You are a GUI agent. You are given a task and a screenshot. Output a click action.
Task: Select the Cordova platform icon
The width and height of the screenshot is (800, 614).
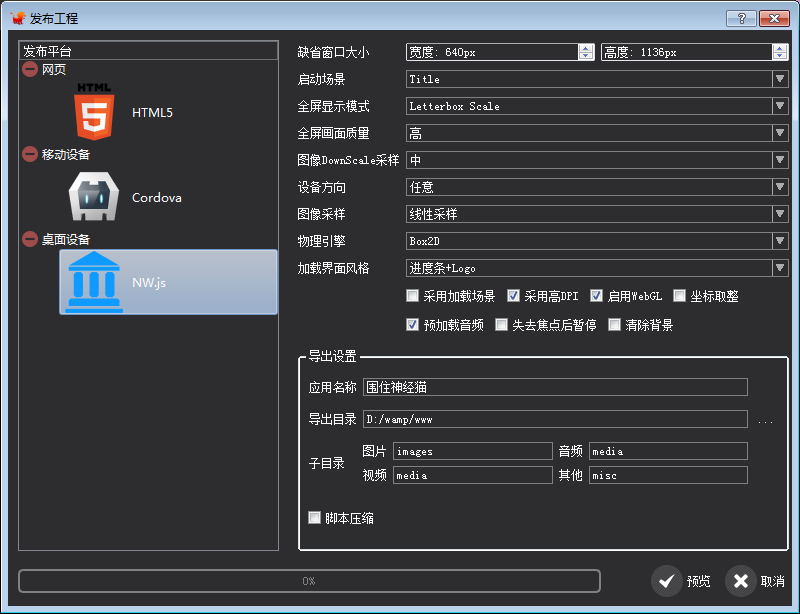(93, 197)
